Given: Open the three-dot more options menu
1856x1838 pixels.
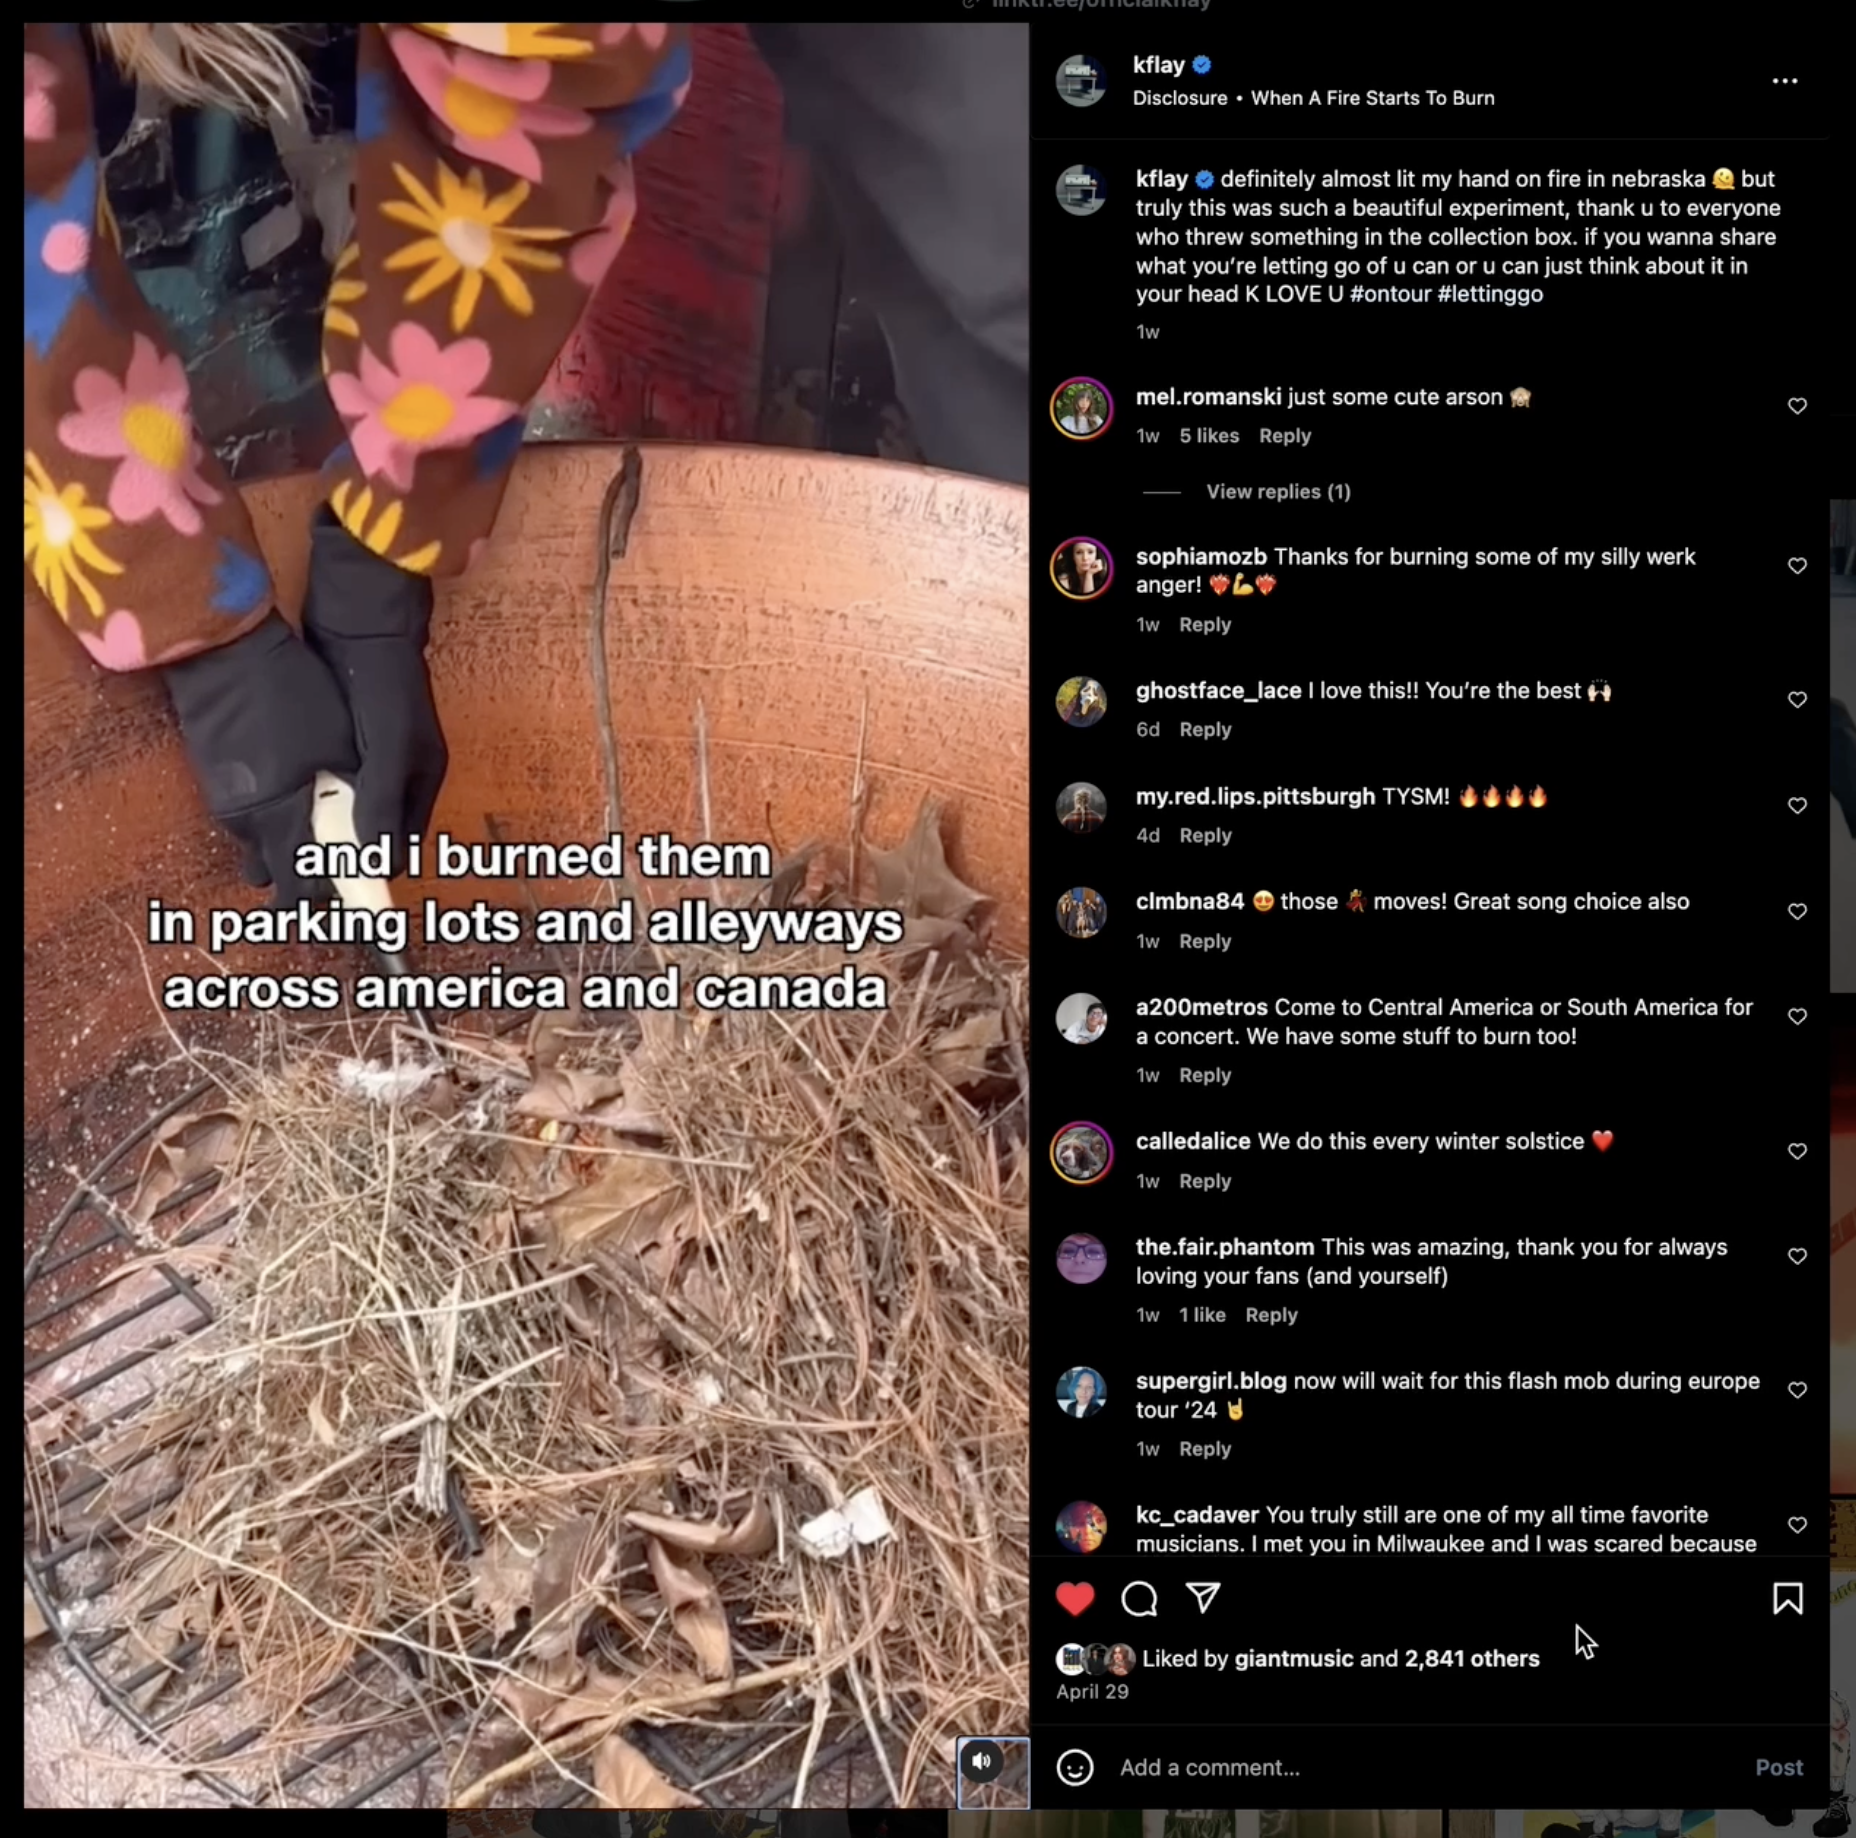Looking at the screenshot, I should click(x=1785, y=81).
